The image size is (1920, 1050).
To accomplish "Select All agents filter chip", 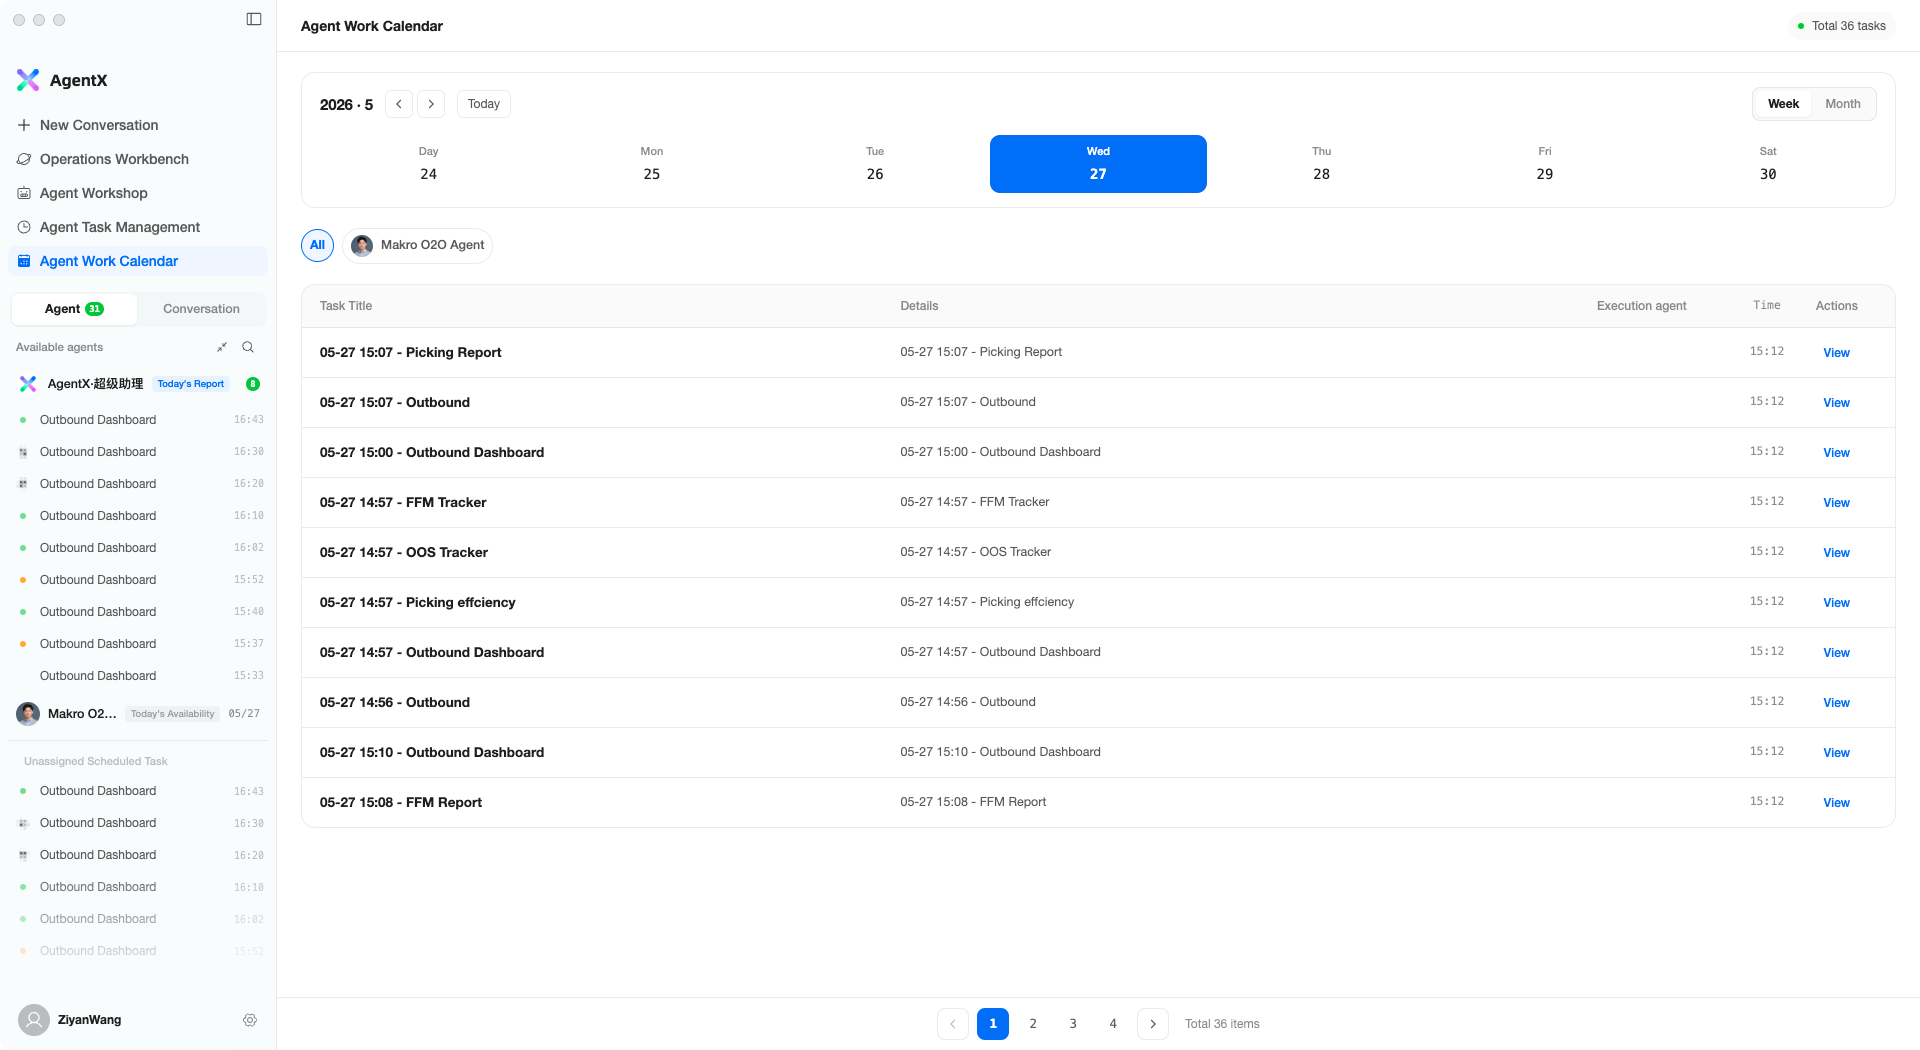I will point(317,245).
